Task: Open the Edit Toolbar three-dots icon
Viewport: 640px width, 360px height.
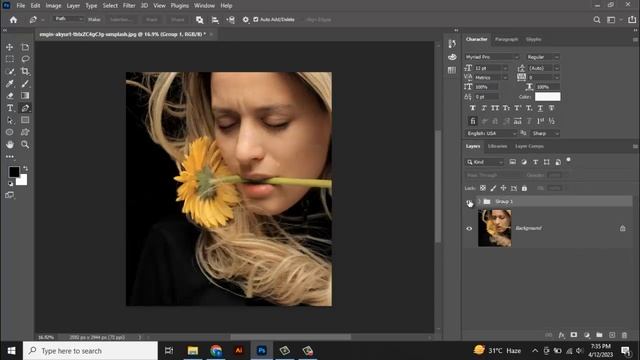Action: (9, 156)
